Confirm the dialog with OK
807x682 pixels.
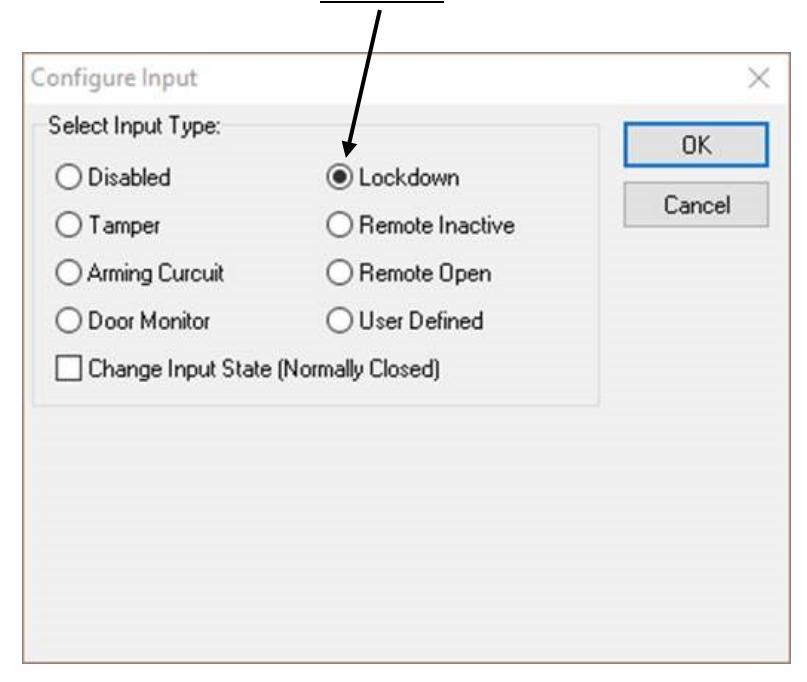point(696,145)
